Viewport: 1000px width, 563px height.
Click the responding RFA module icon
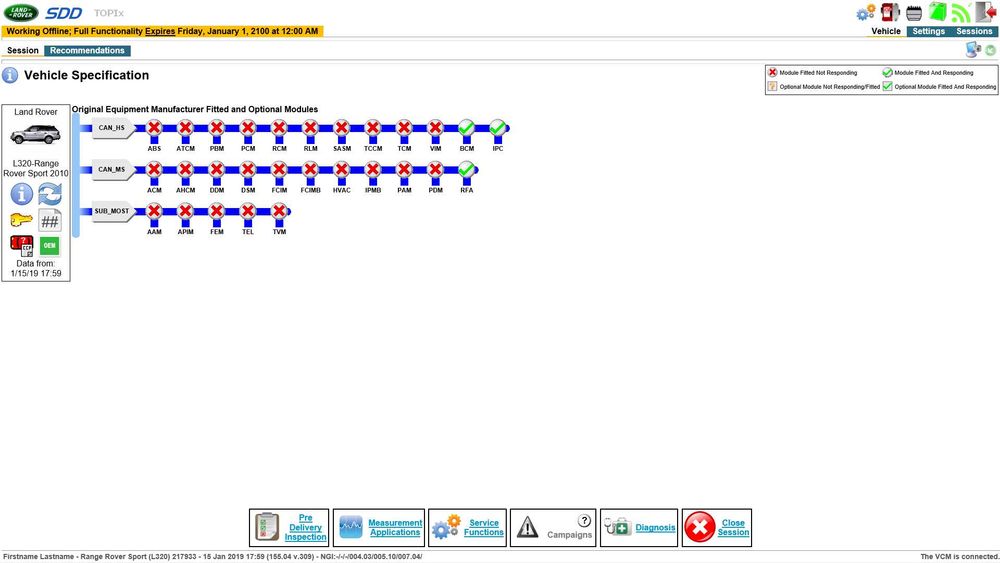tap(466, 169)
